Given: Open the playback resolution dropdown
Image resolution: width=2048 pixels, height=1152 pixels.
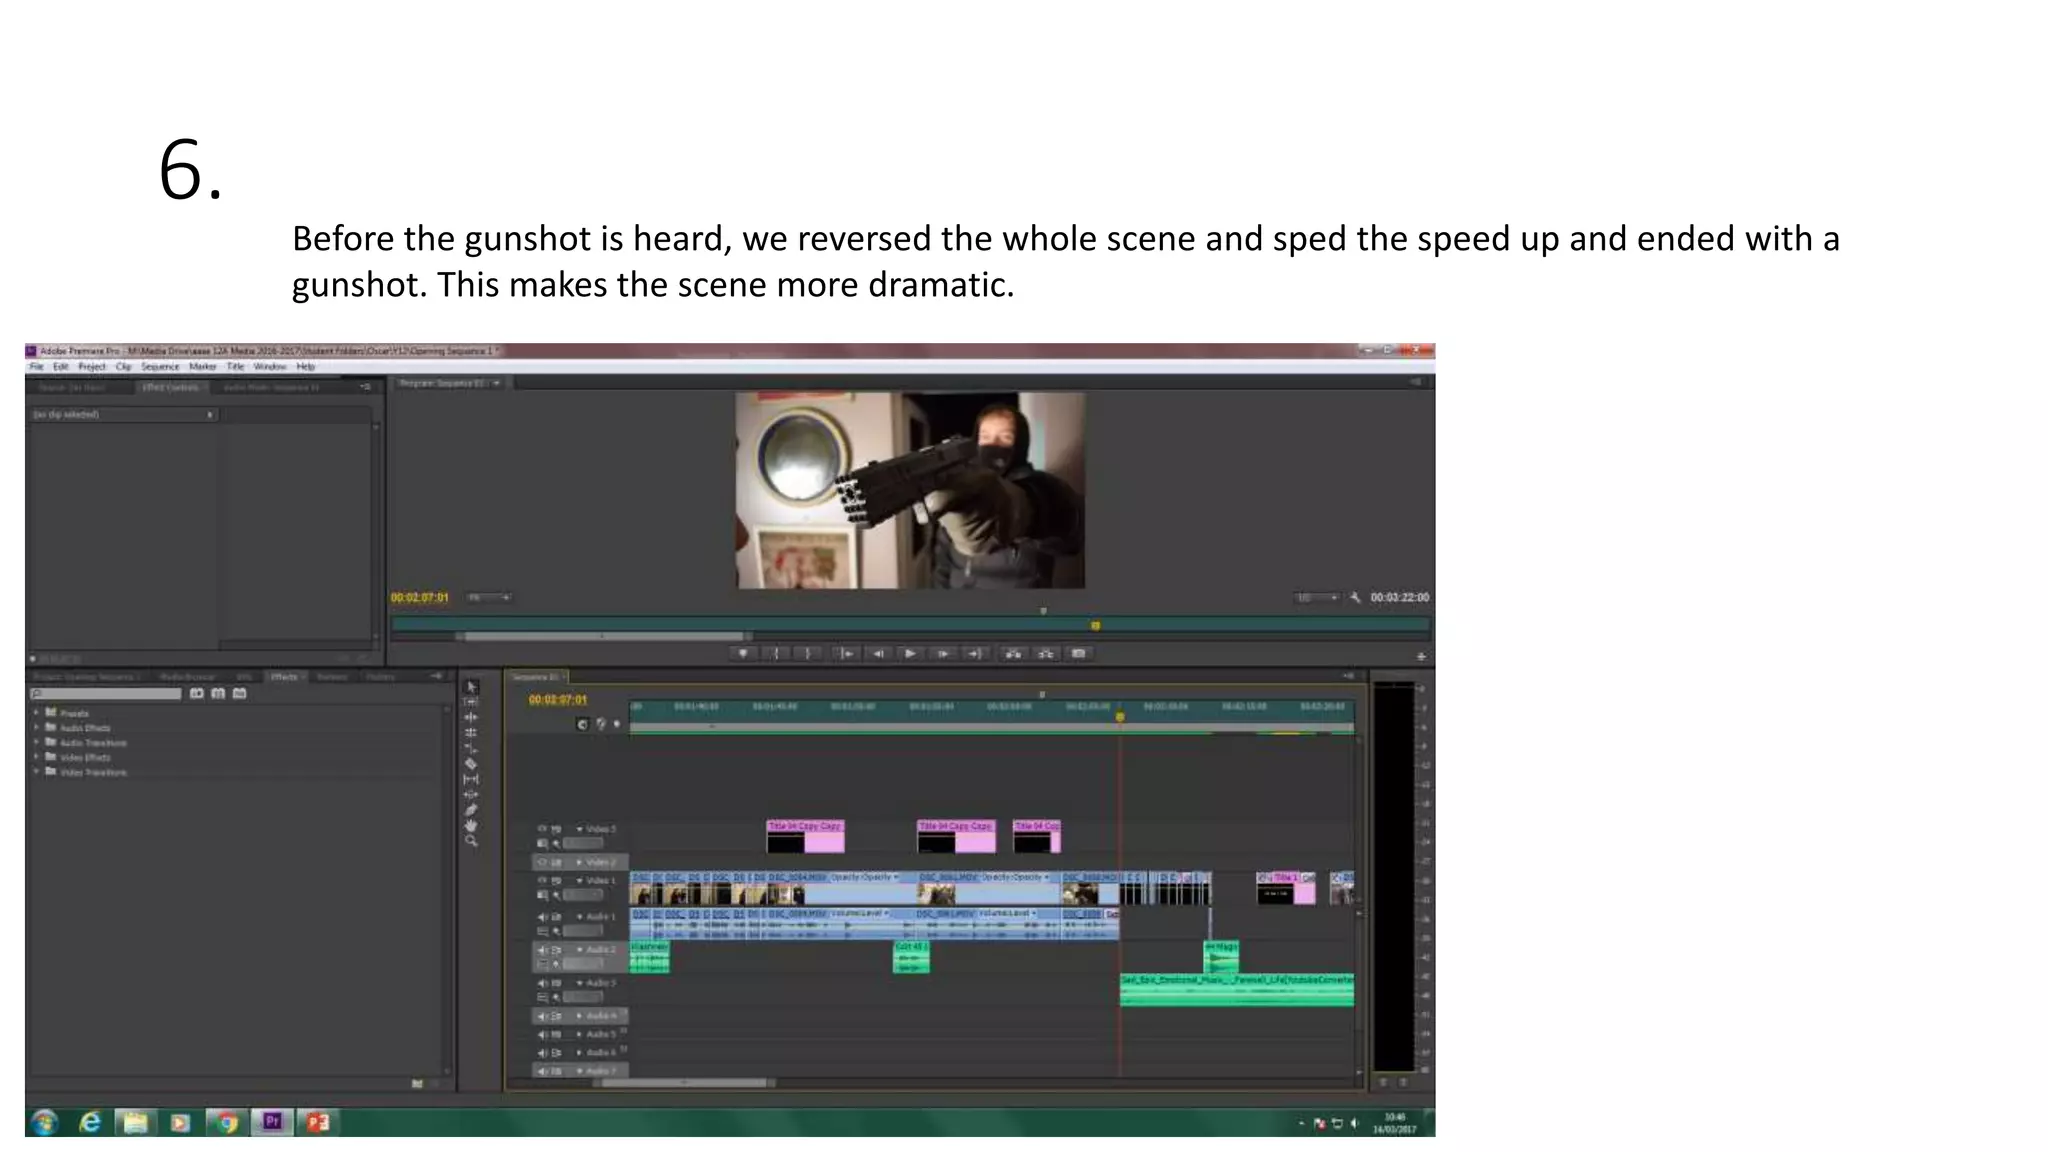Looking at the screenshot, I should pos(1317,598).
